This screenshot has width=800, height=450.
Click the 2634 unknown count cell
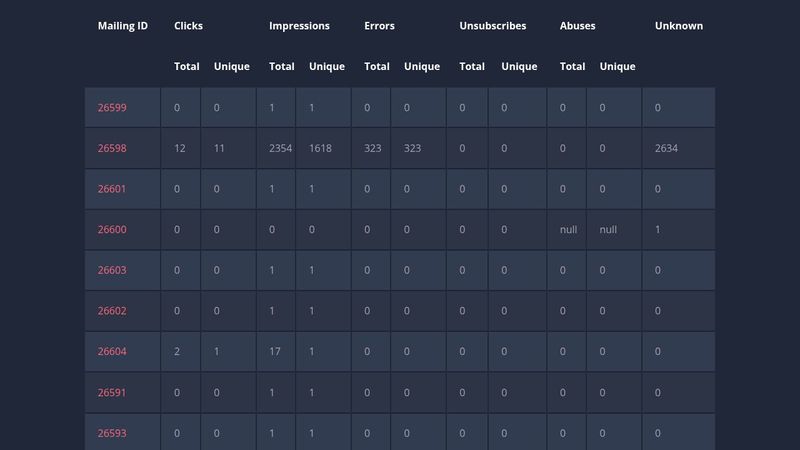click(666, 148)
